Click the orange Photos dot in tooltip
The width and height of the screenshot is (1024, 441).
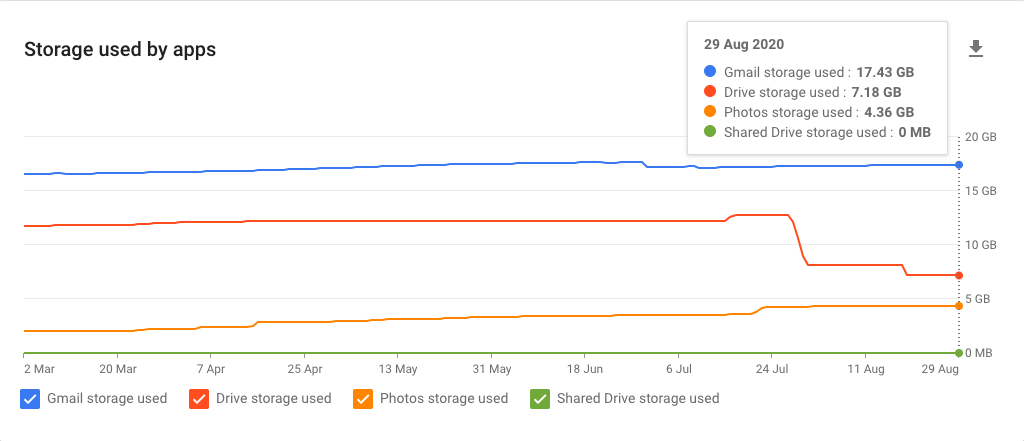(711, 112)
